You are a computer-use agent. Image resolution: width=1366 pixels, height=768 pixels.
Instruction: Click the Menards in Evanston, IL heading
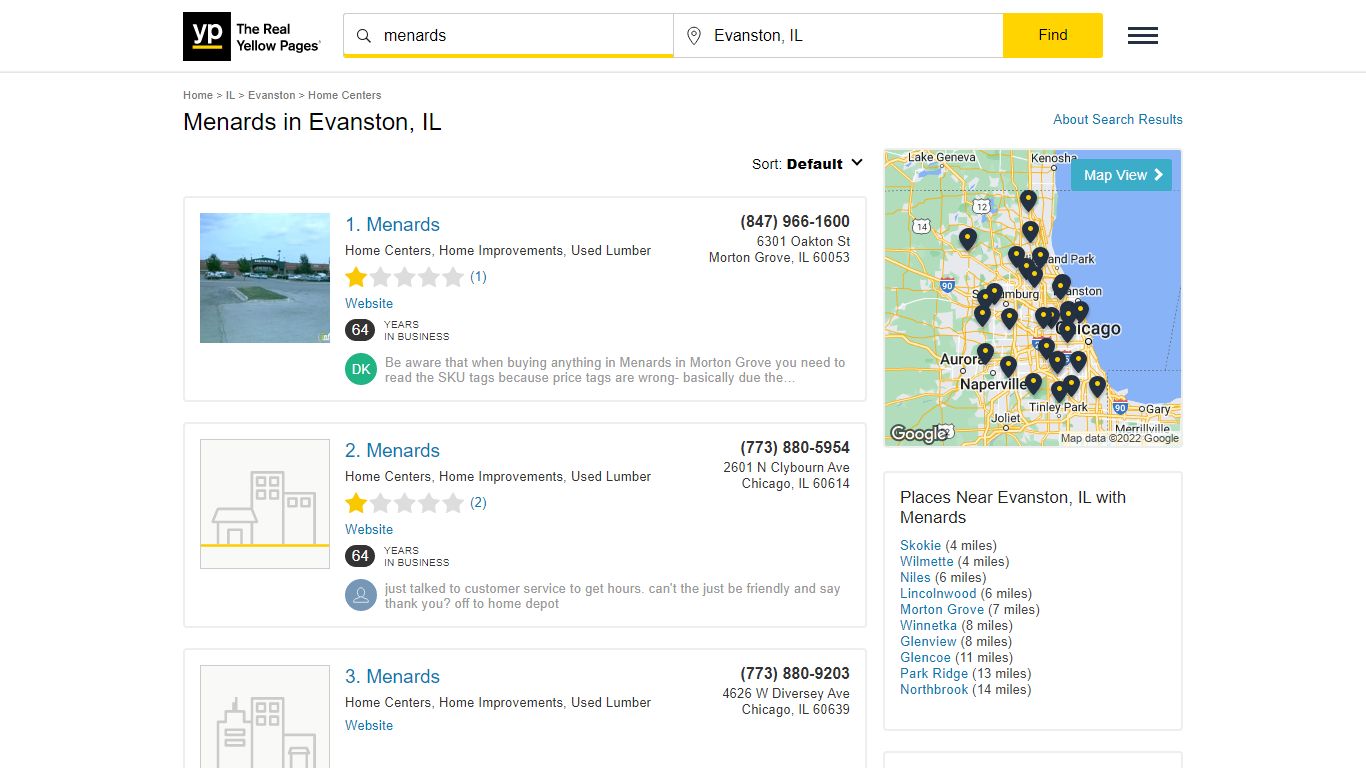tap(312, 122)
